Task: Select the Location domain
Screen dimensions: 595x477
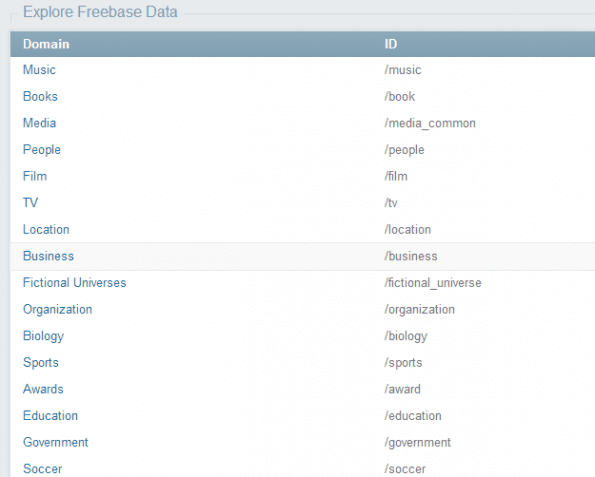Action: [x=46, y=230]
